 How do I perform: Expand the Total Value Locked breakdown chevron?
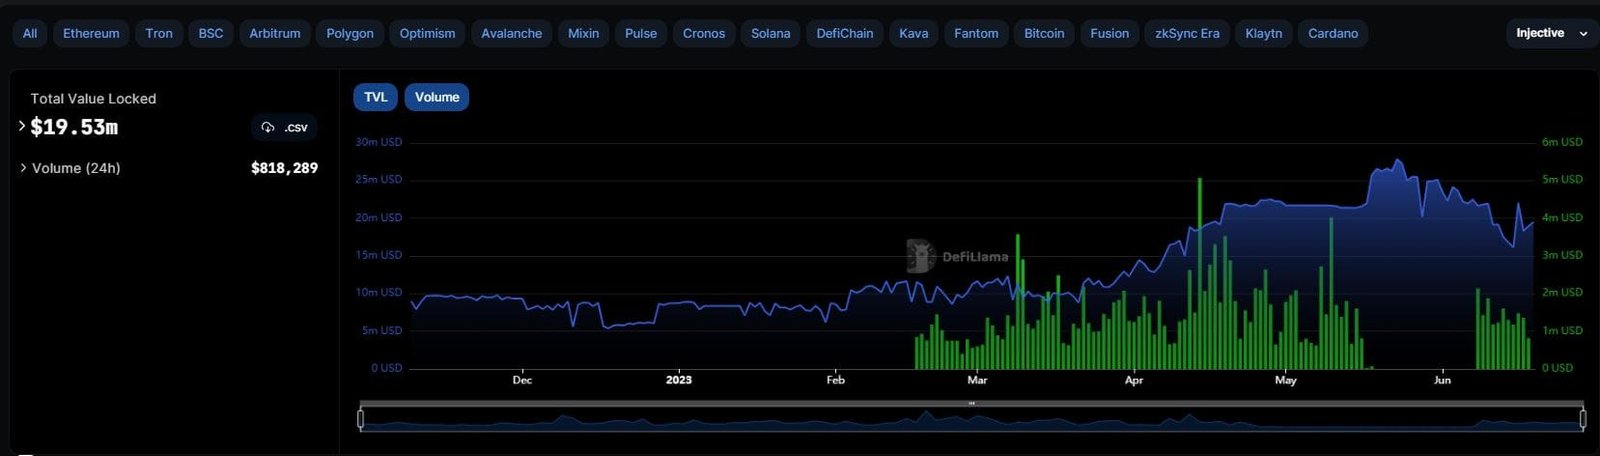[x=22, y=126]
